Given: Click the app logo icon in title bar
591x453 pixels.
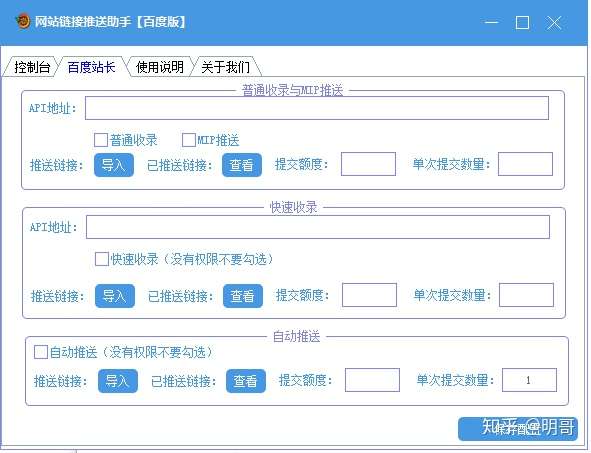Looking at the screenshot, I should [x=23, y=21].
